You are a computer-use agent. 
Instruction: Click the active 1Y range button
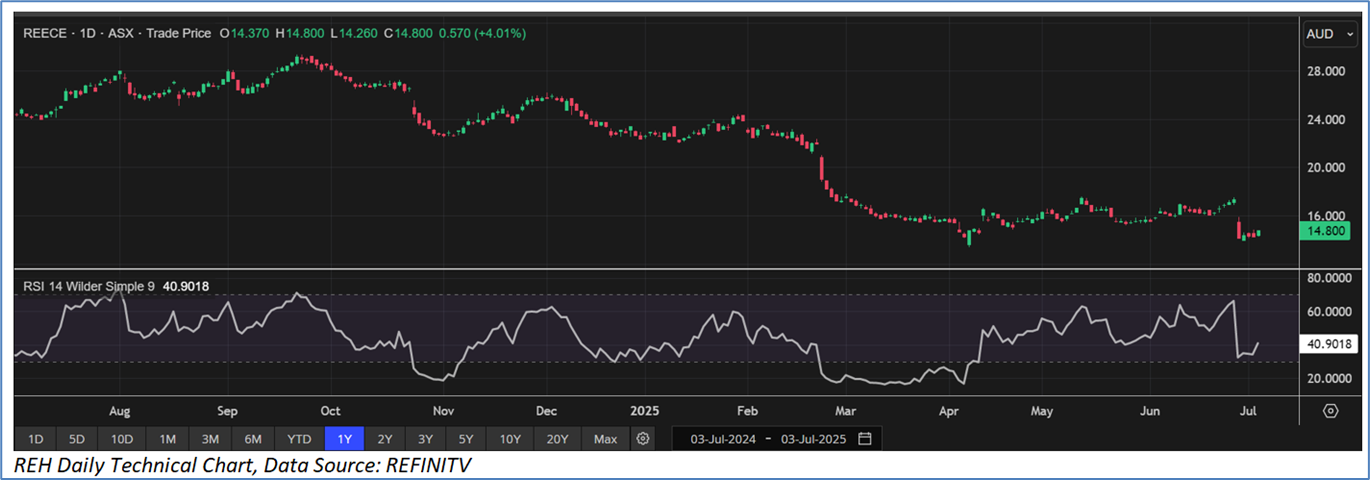(x=344, y=439)
